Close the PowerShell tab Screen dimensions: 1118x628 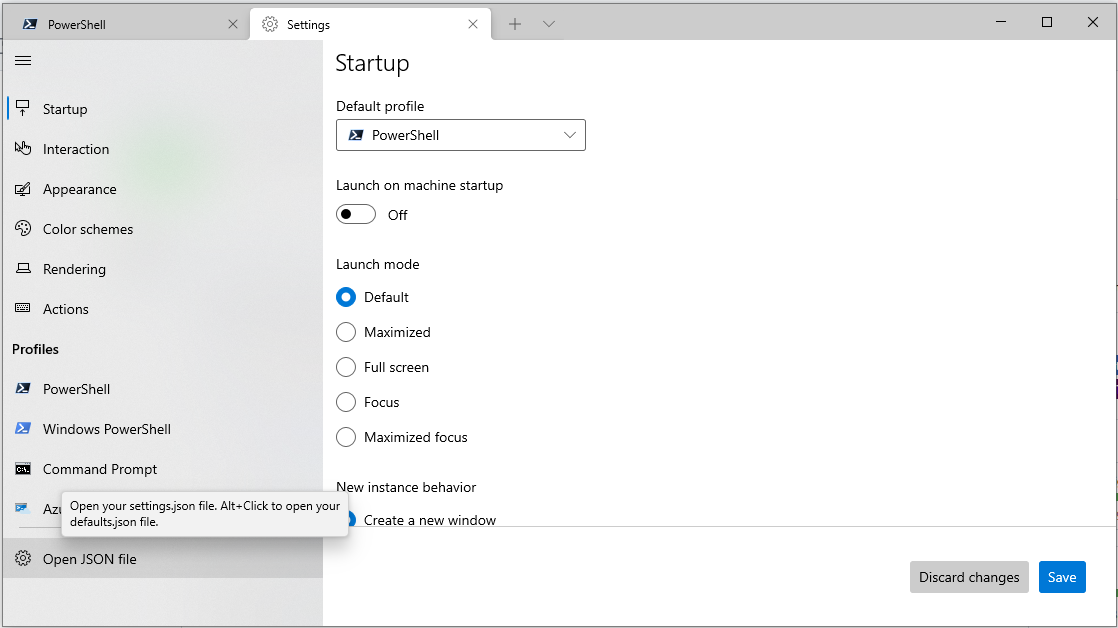point(232,24)
